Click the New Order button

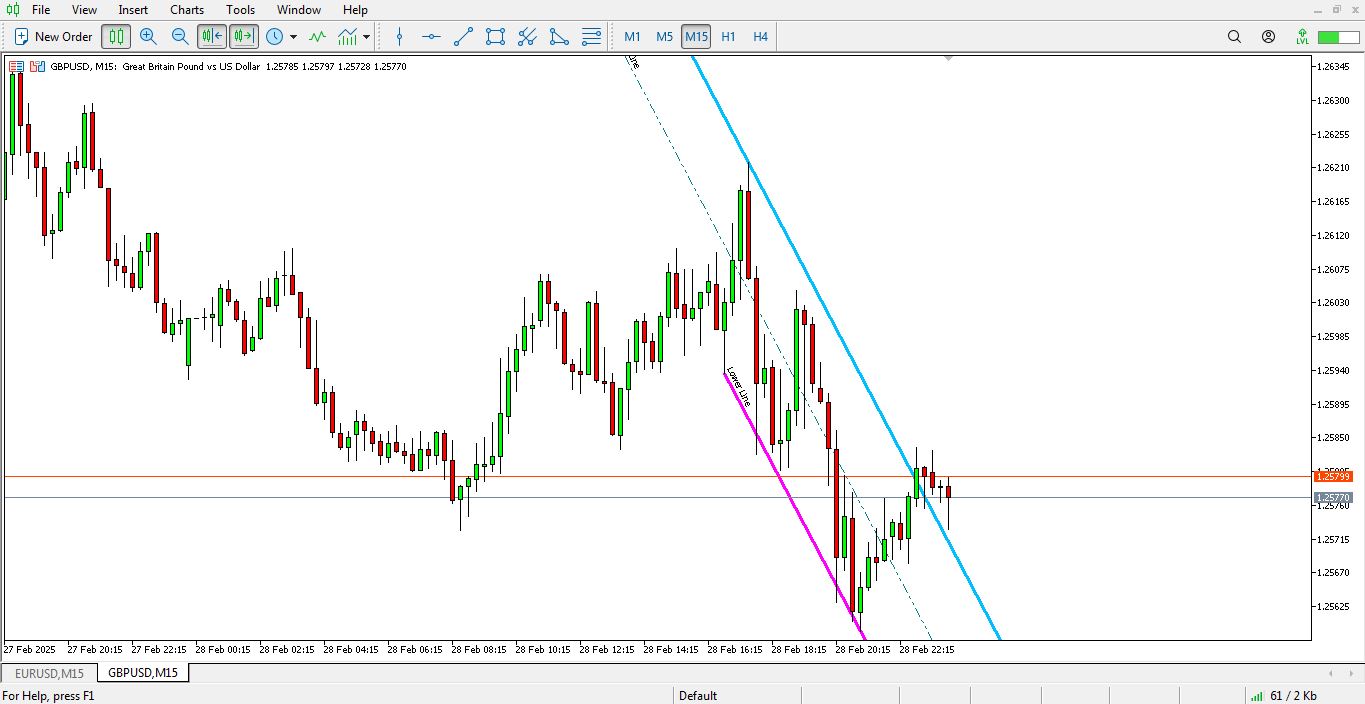(x=53, y=37)
